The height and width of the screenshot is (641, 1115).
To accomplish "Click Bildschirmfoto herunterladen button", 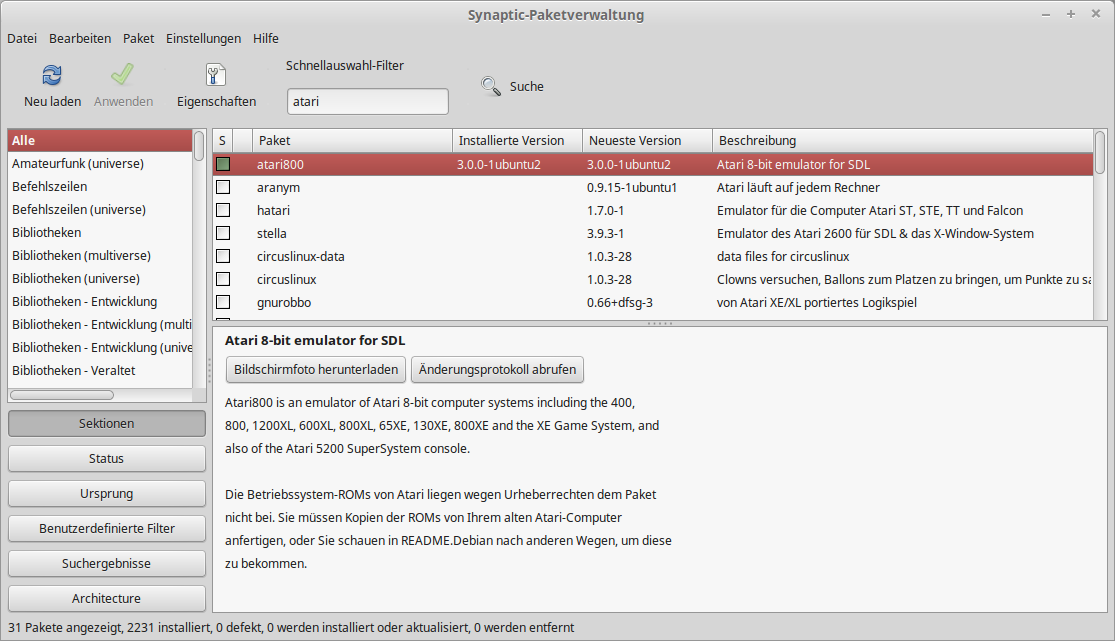I will 316,369.
